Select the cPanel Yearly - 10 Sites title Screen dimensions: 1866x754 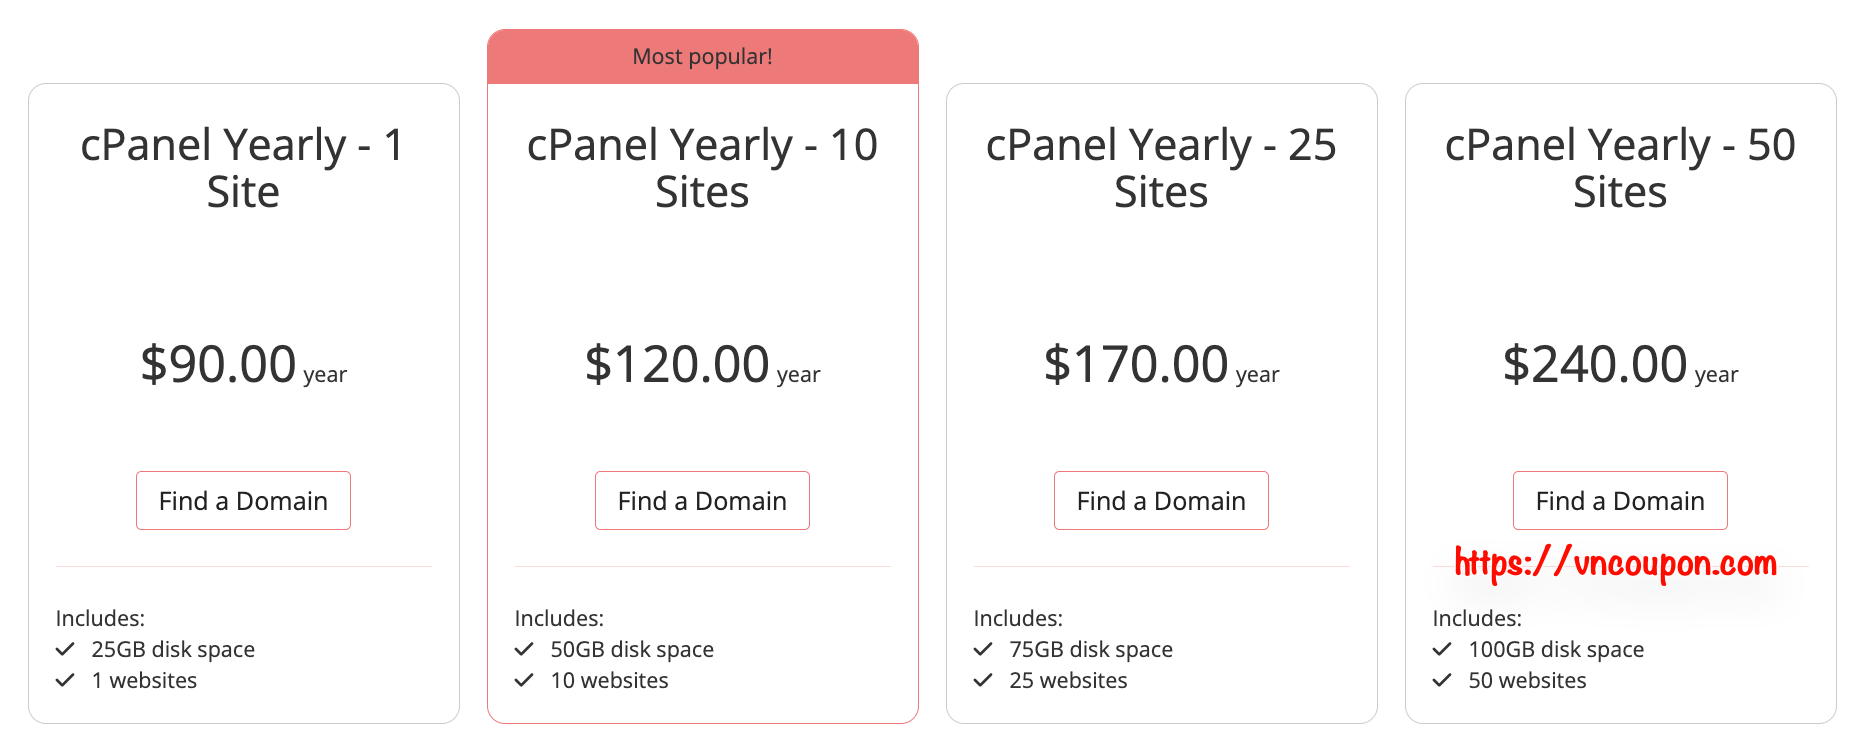click(702, 168)
